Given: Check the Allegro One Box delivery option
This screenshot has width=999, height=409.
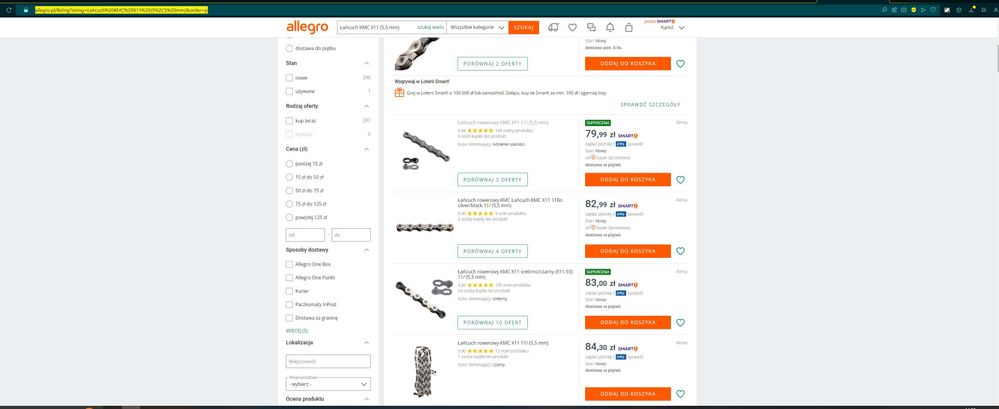Looking at the screenshot, I should (x=289, y=264).
